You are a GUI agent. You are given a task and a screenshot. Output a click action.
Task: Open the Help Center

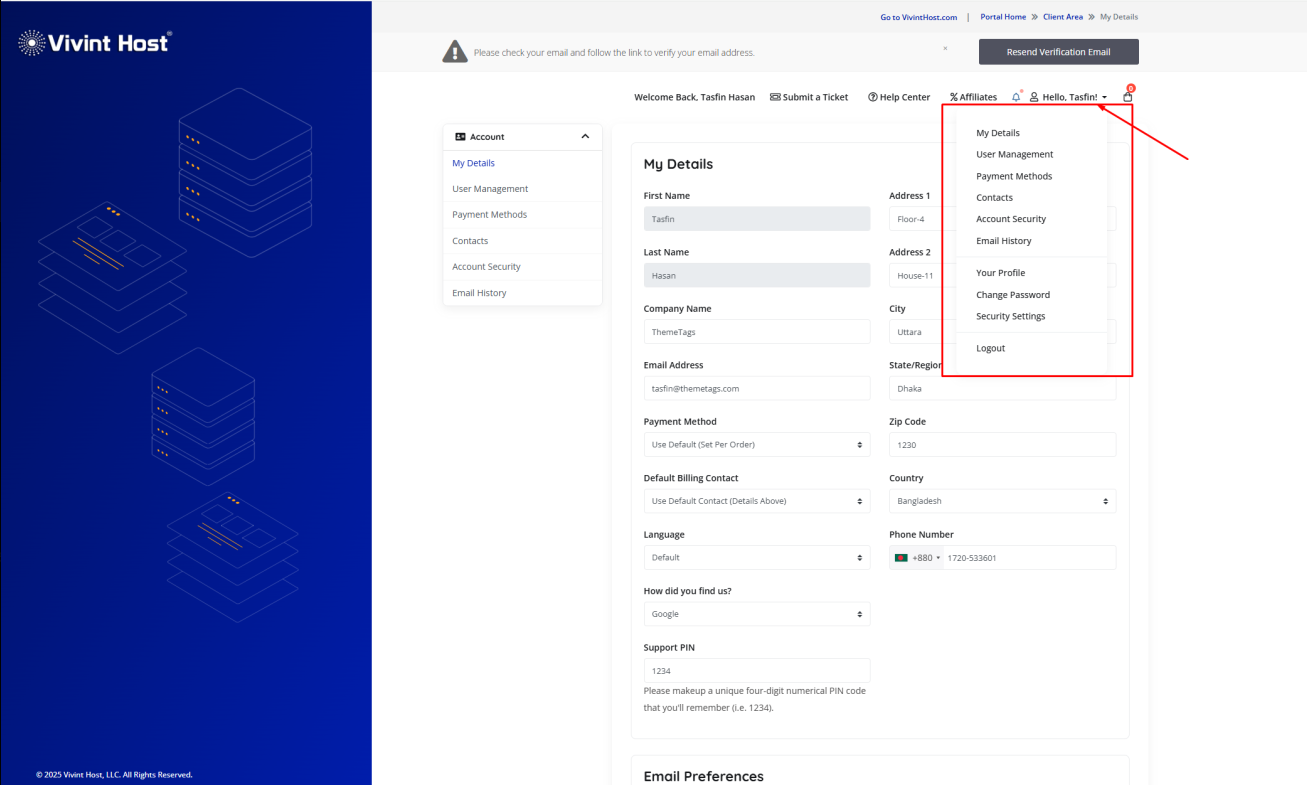click(899, 97)
